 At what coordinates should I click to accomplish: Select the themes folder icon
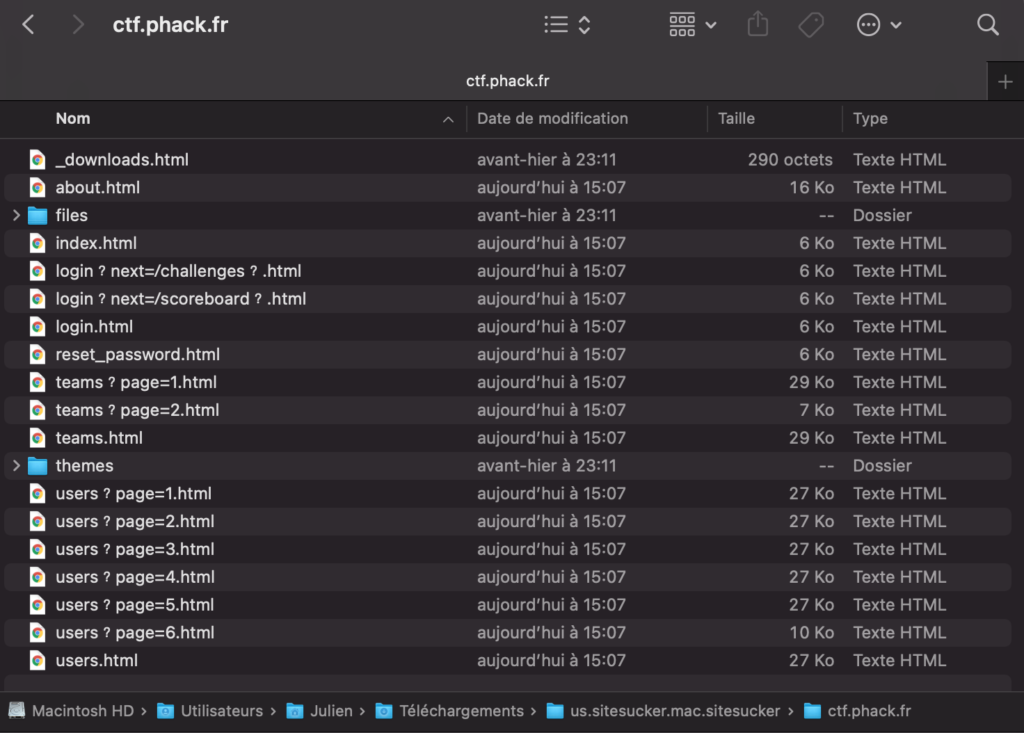[x=38, y=466]
